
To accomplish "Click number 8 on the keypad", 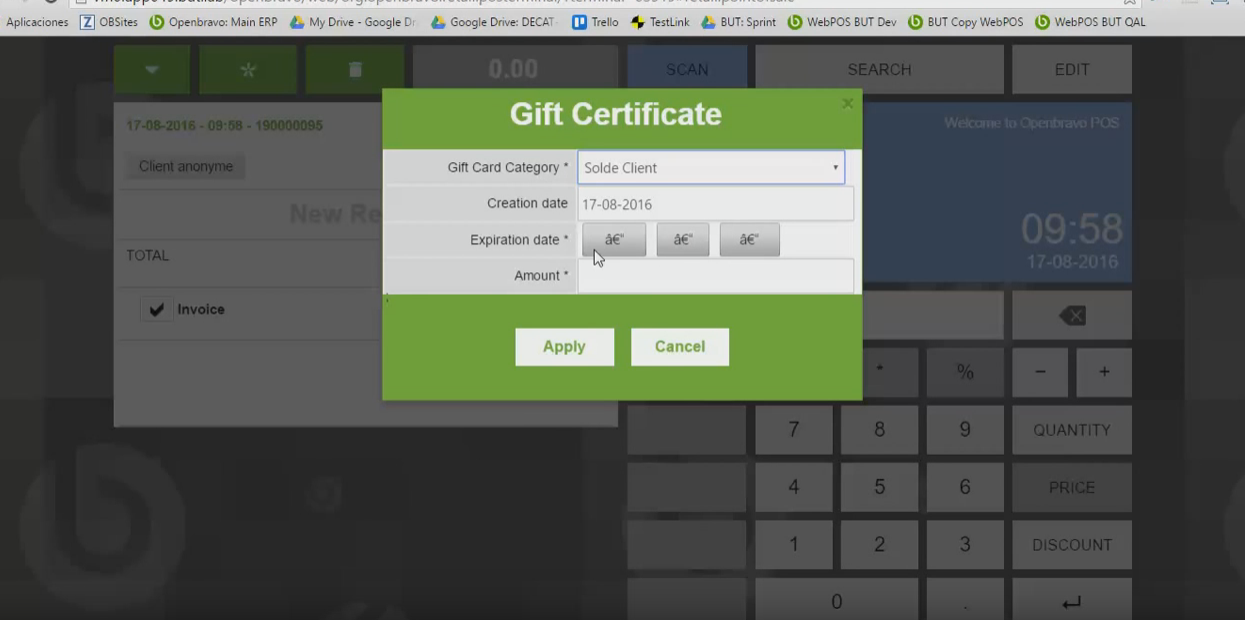I will [880, 430].
